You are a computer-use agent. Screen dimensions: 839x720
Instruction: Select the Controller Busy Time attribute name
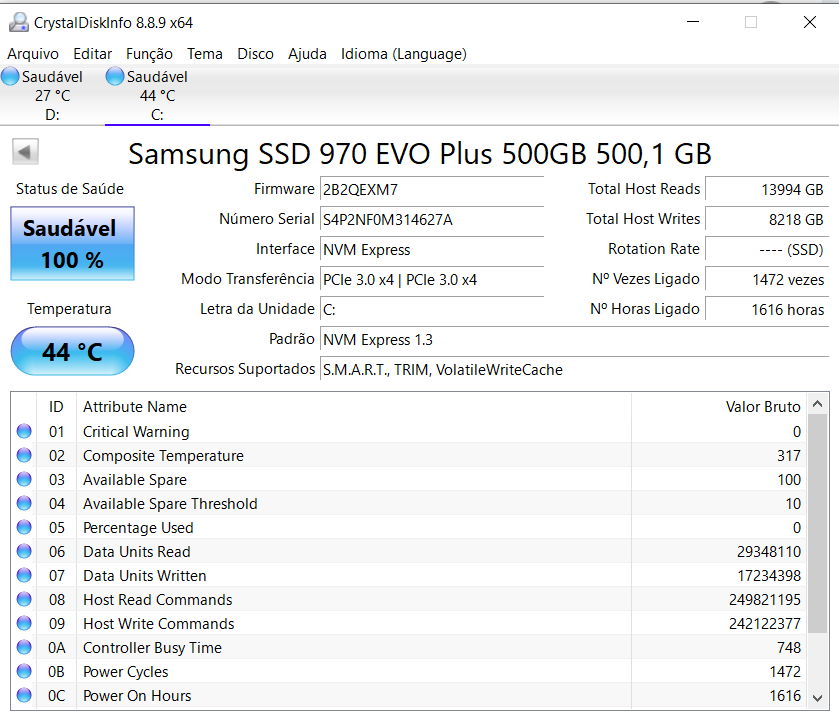coord(152,648)
